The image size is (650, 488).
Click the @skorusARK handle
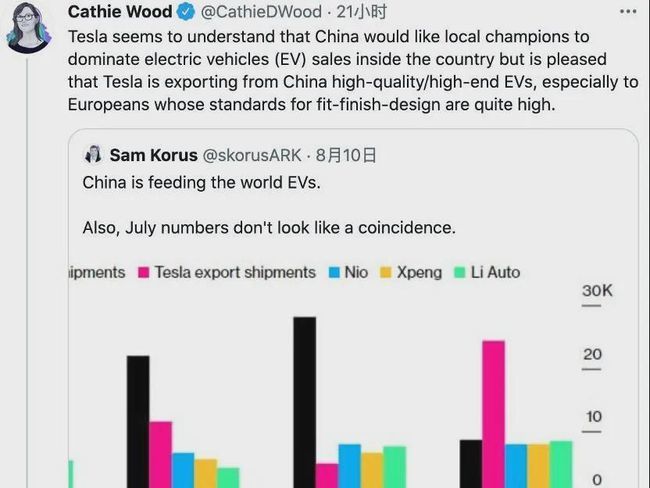[x=255, y=155]
